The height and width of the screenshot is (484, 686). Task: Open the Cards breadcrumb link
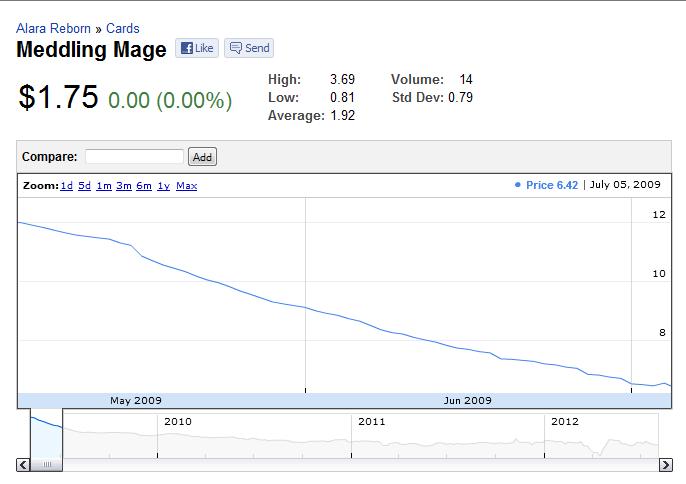123,29
